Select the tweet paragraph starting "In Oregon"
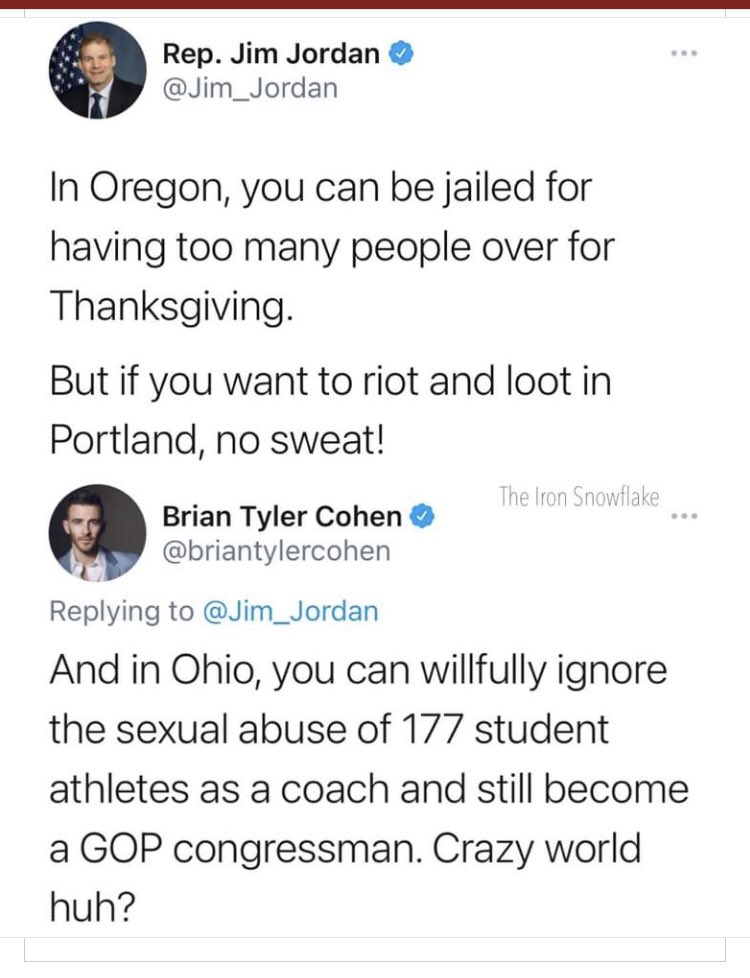The image size is (750, 978). [332, 247]
